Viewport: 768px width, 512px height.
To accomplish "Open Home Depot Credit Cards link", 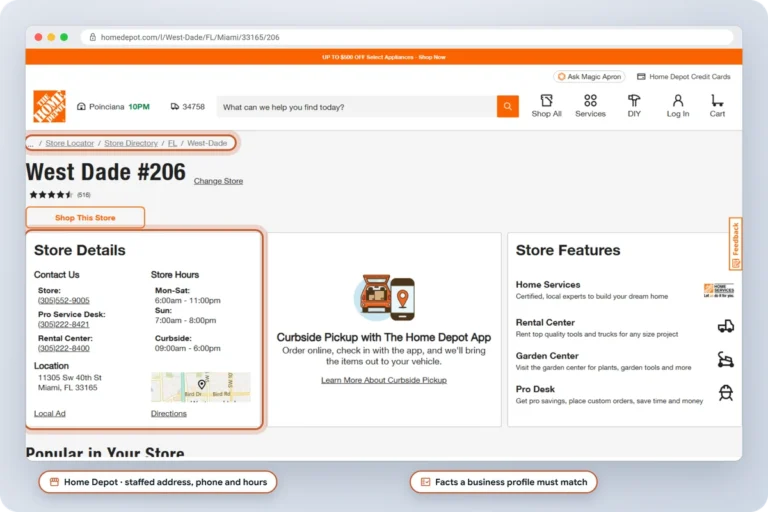I will tap(683, 76).
